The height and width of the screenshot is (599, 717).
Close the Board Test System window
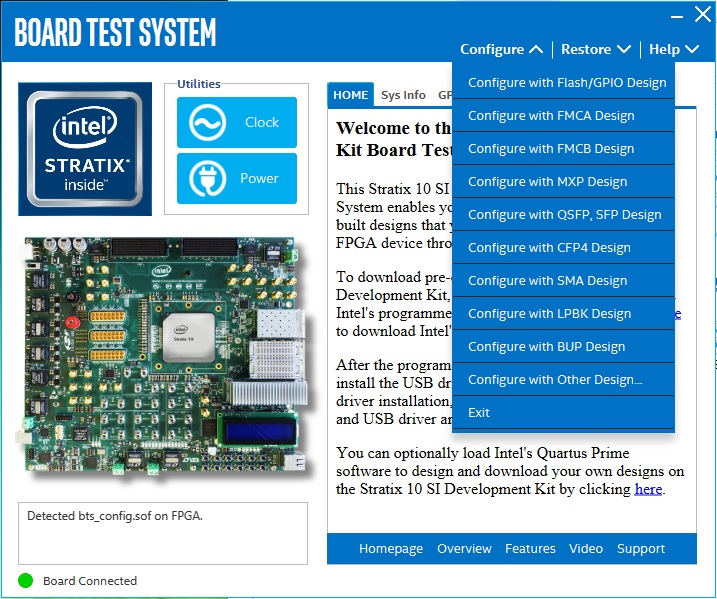pyautogui.click(x=702, y=15)
